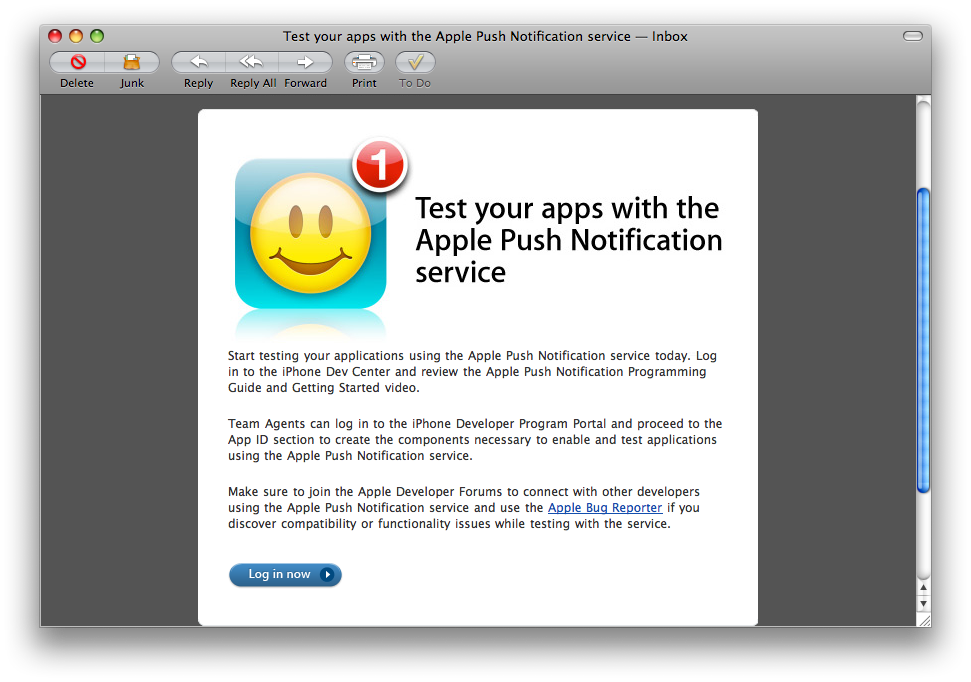Open the Apple Bug Reporter link

(x=605, y=508)
